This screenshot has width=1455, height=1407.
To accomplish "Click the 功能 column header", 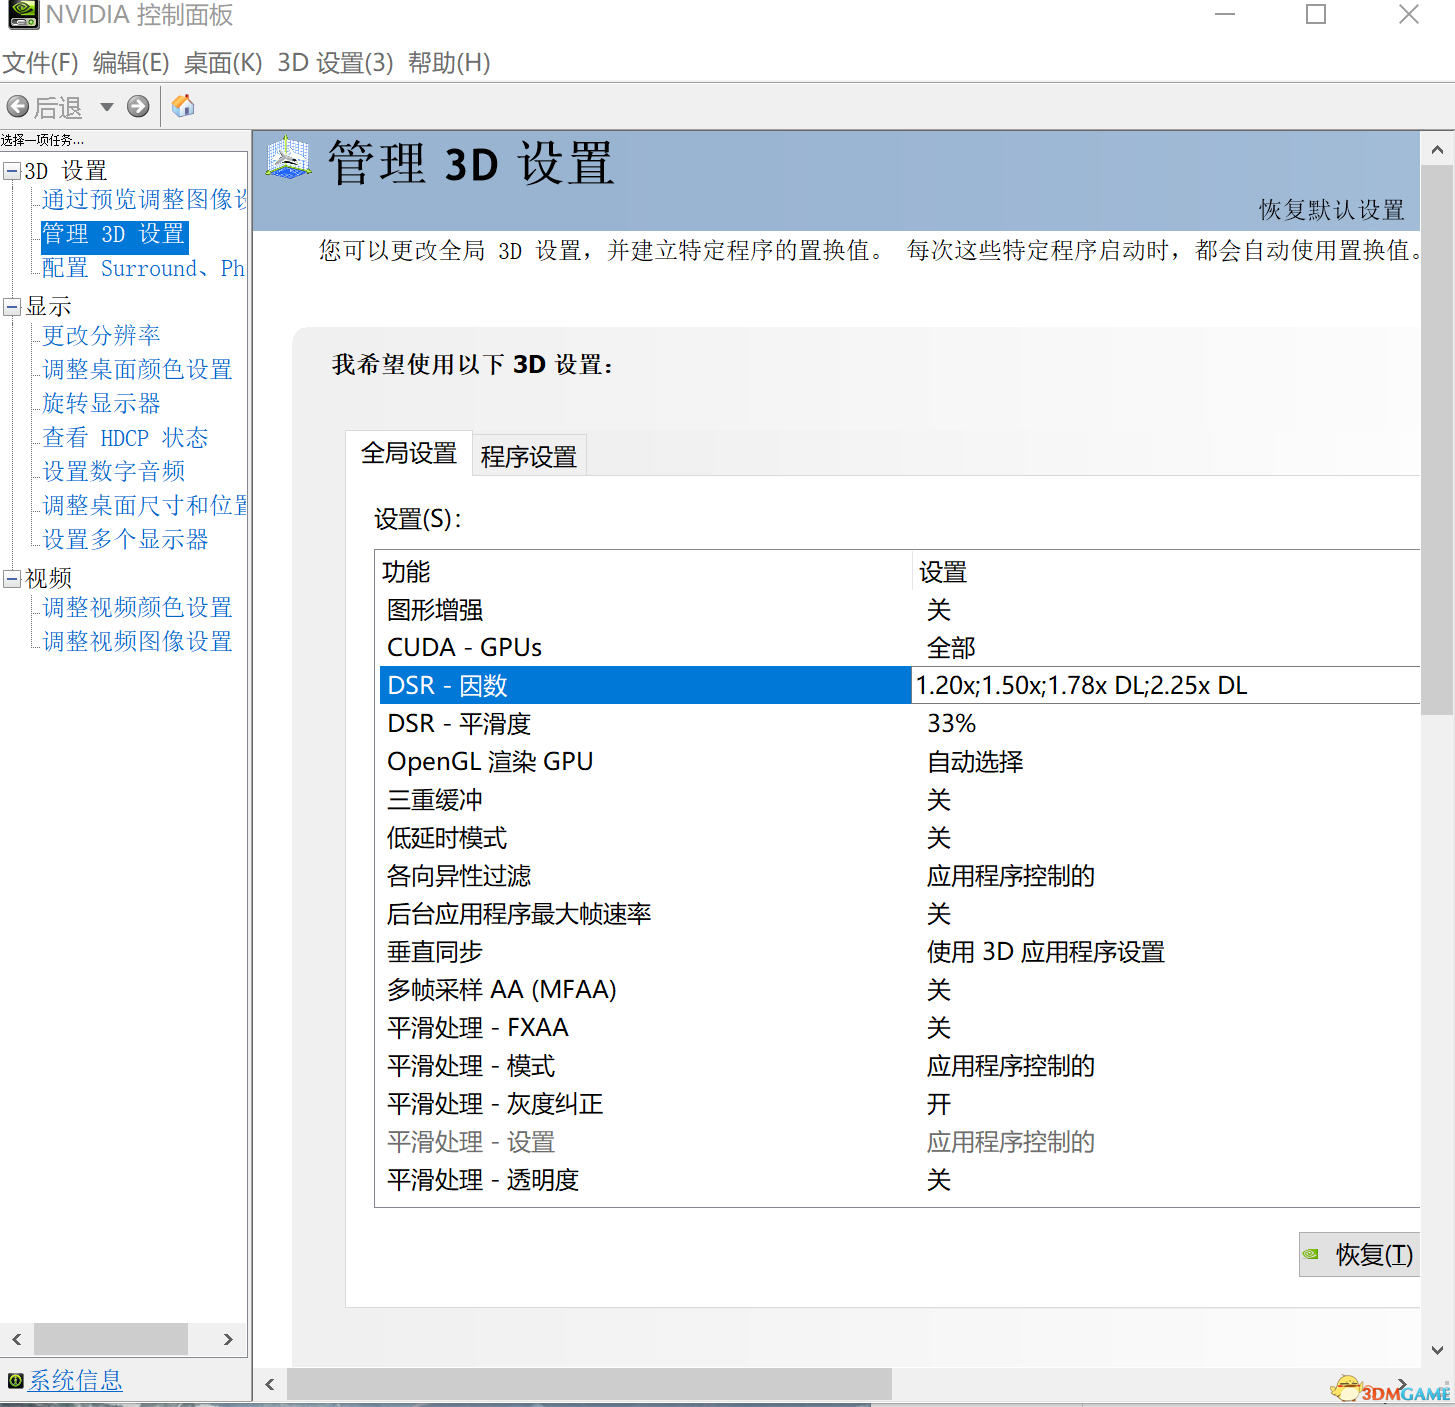I will click(643, 572).
